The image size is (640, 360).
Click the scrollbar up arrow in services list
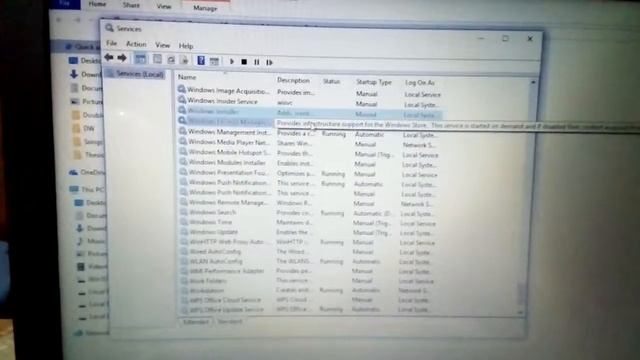pos(533,82)
